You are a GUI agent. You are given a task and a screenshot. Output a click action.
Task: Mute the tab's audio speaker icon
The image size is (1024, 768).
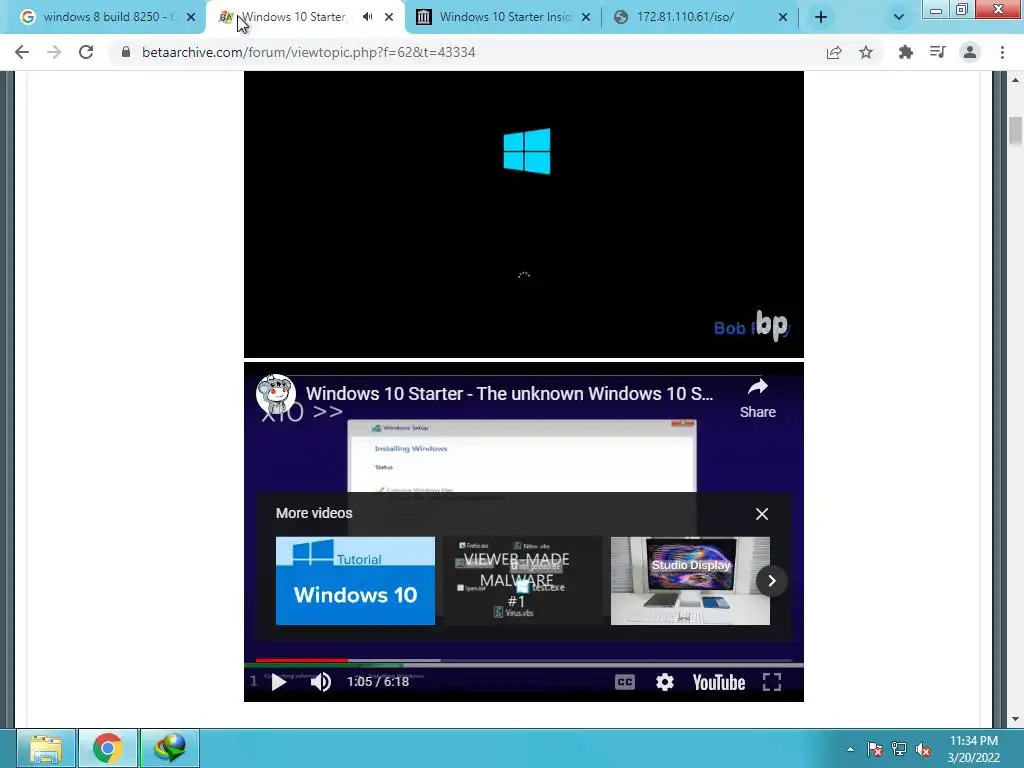368,17
